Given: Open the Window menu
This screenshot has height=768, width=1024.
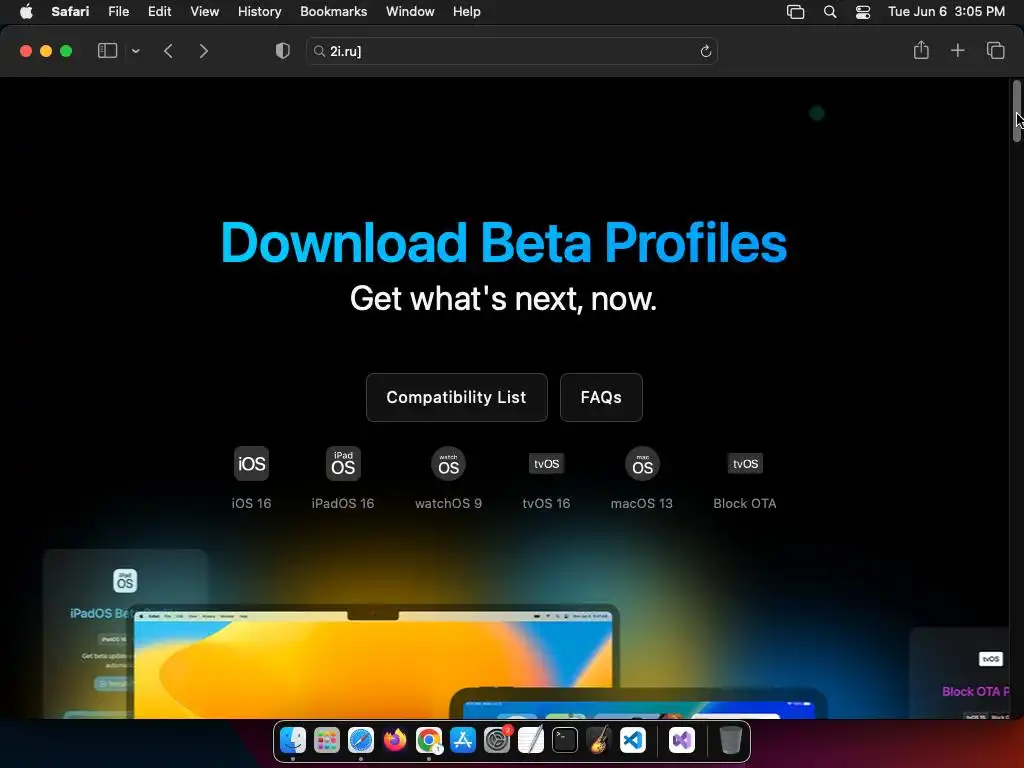Looking at the screenshot, I should [409, 11].
